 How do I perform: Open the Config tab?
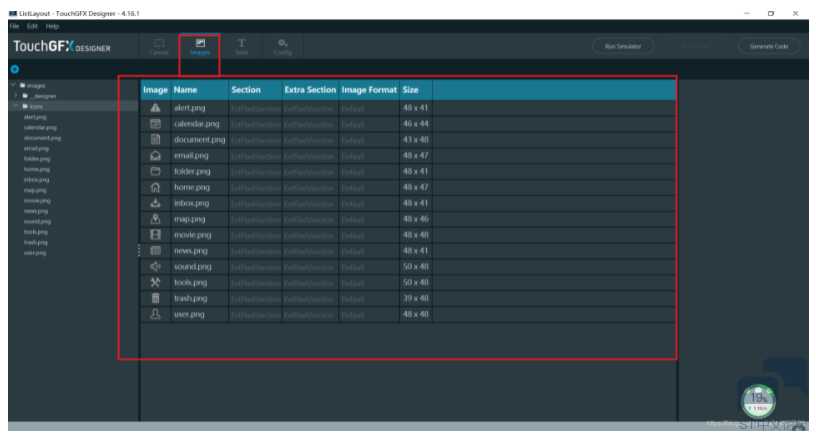(x=283, y=46)
